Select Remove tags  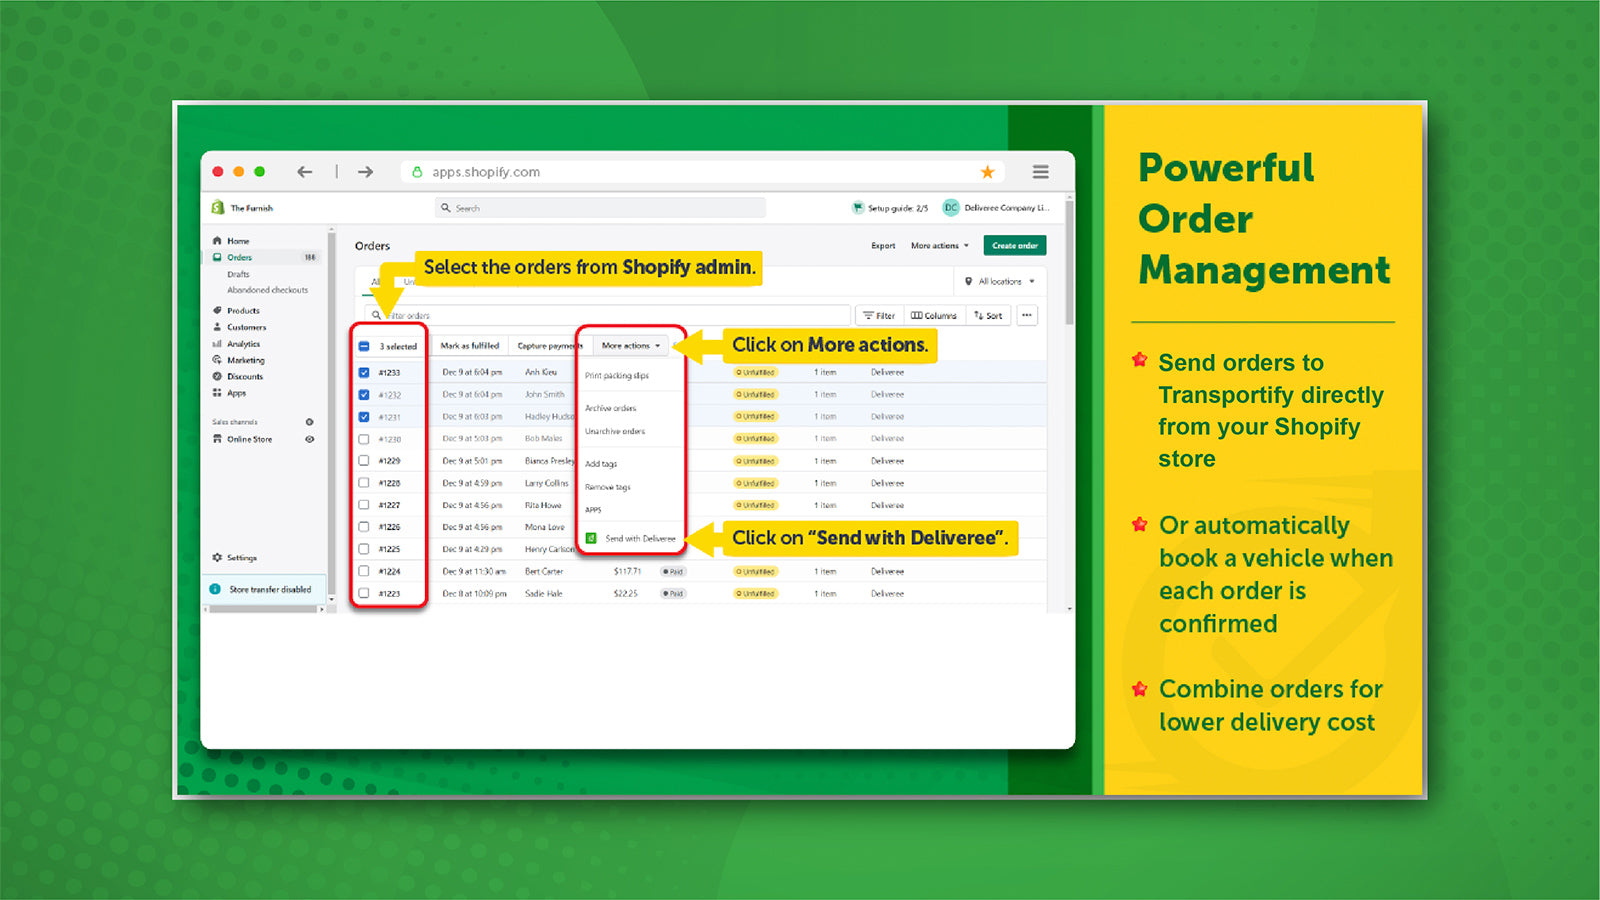(x=608, y=487)
